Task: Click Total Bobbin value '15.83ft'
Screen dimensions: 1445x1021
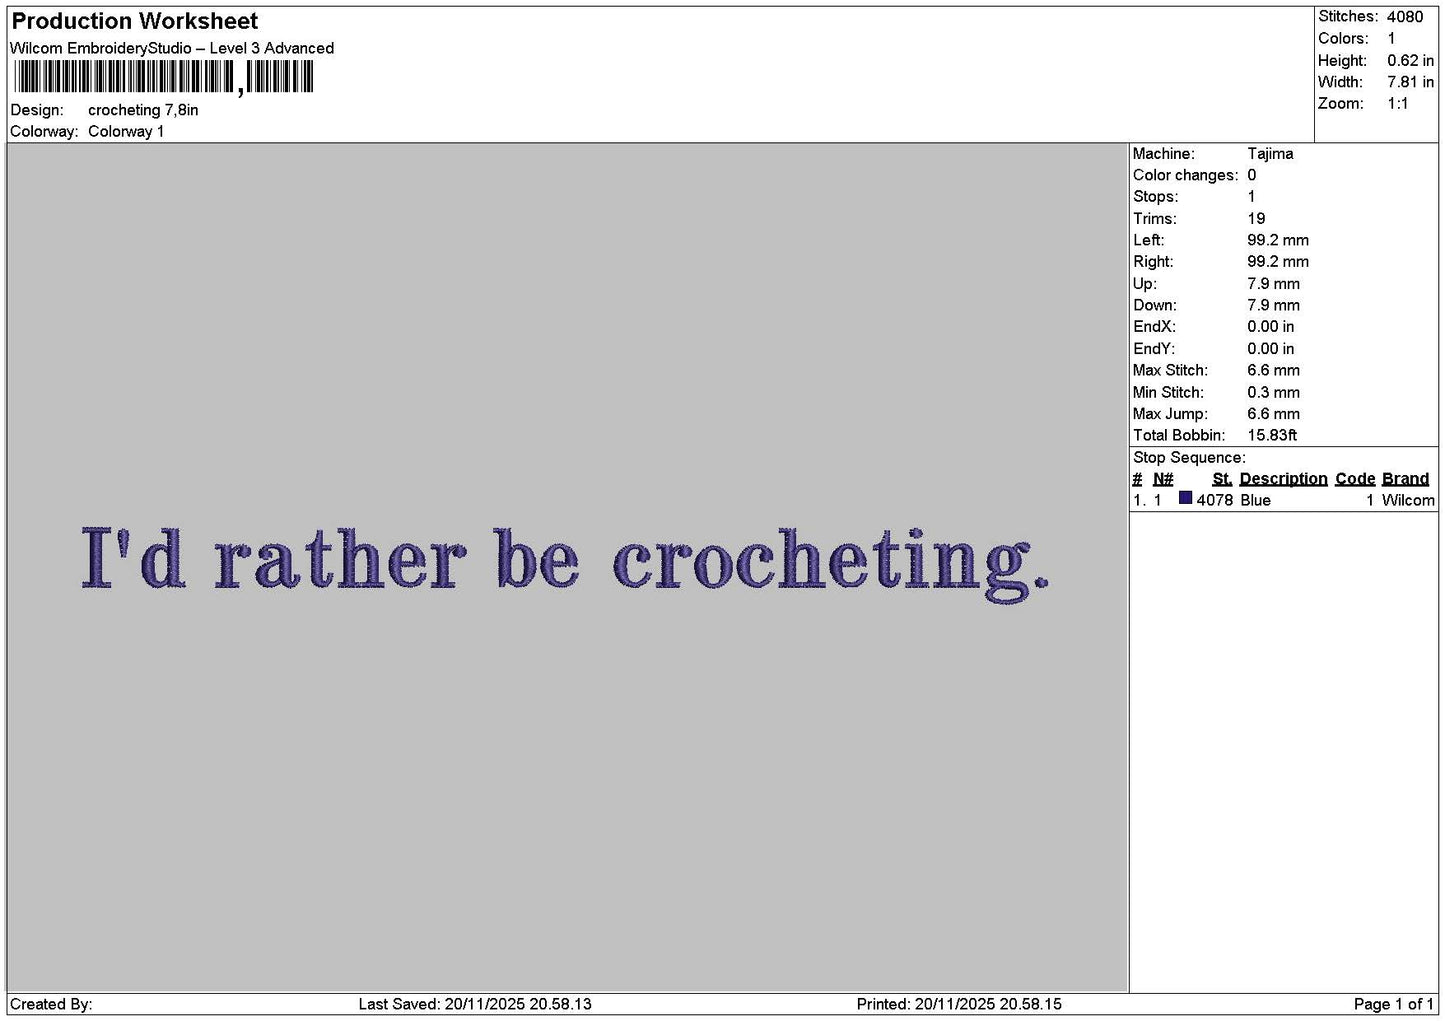Action: (1272, 435)
